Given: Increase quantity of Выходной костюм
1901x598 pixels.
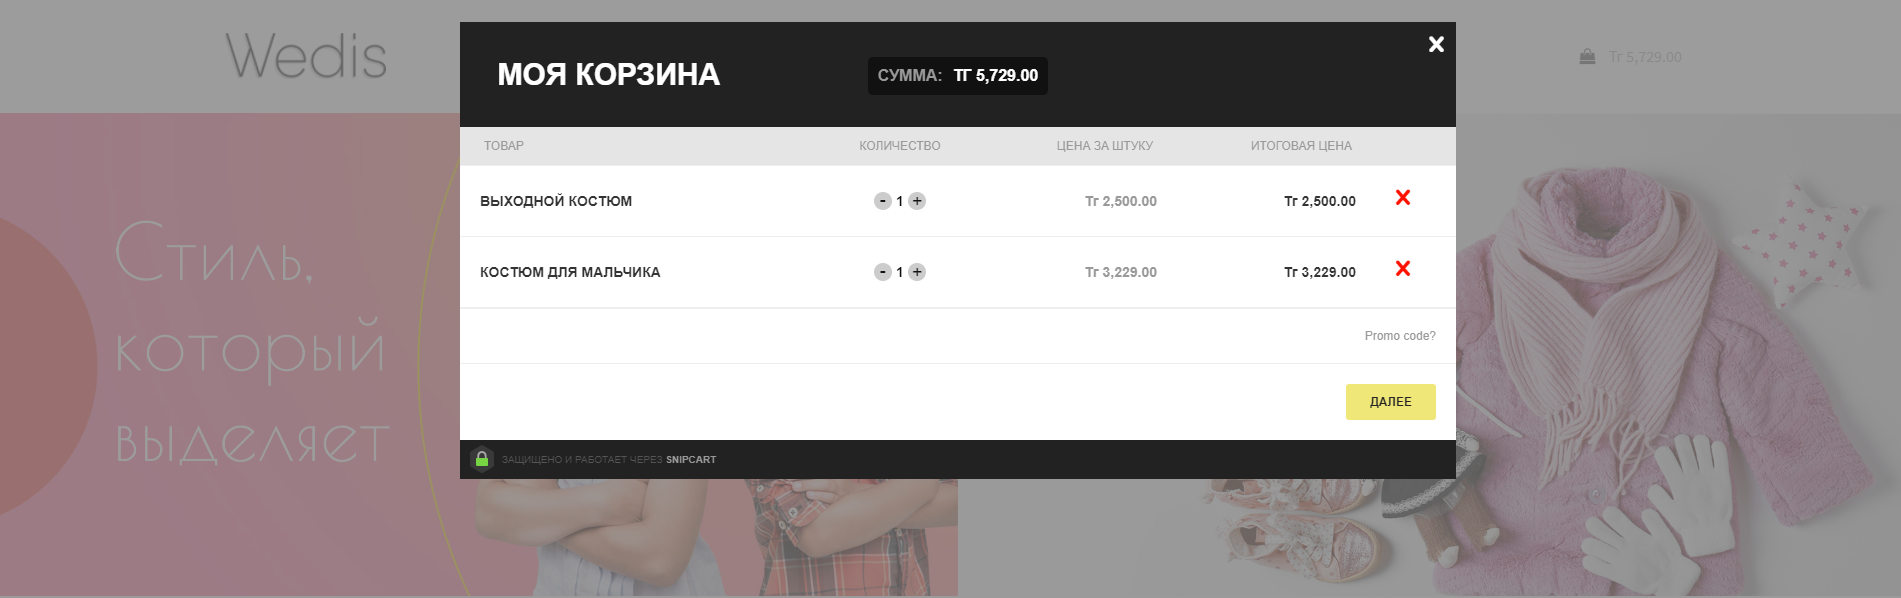Looking at the screenshot, I should [x=917, y=201].
